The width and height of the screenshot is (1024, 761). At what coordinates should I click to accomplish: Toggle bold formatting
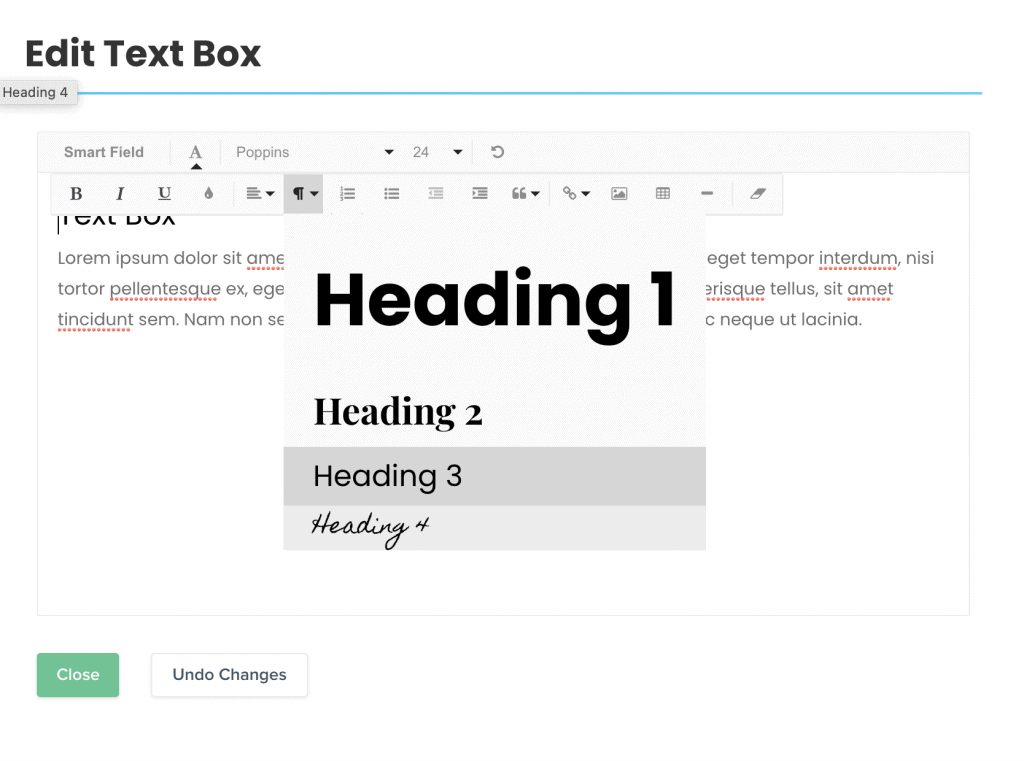coord(76,194)
